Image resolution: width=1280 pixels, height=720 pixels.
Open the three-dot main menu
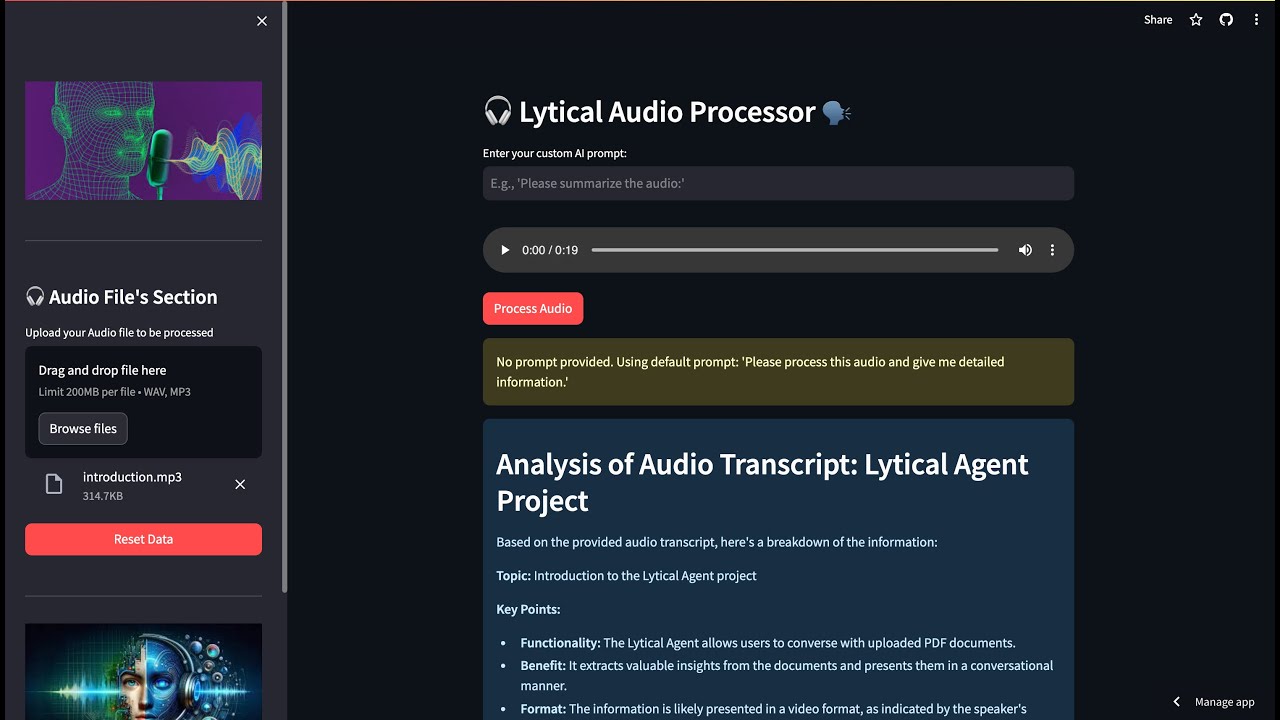click(1256, 20)
